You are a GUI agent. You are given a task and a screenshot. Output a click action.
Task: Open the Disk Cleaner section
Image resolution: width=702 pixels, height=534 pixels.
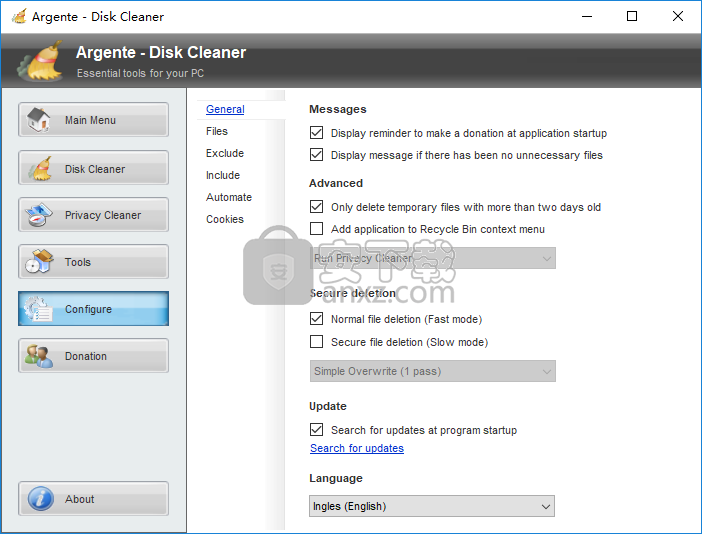(94, 168)
